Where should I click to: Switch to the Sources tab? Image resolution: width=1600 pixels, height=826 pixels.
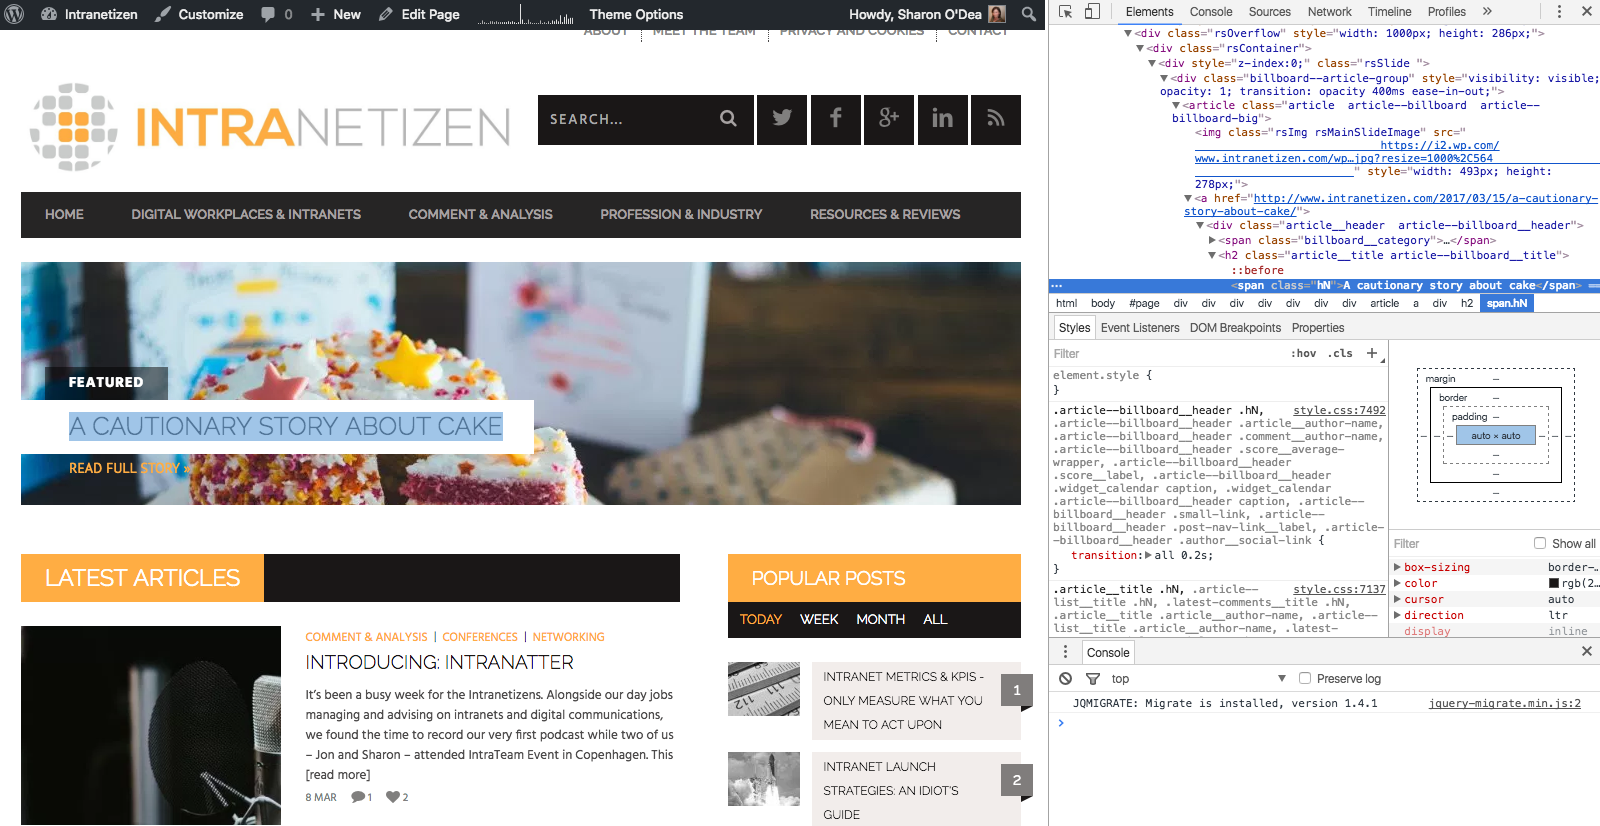click(1270, 12)
